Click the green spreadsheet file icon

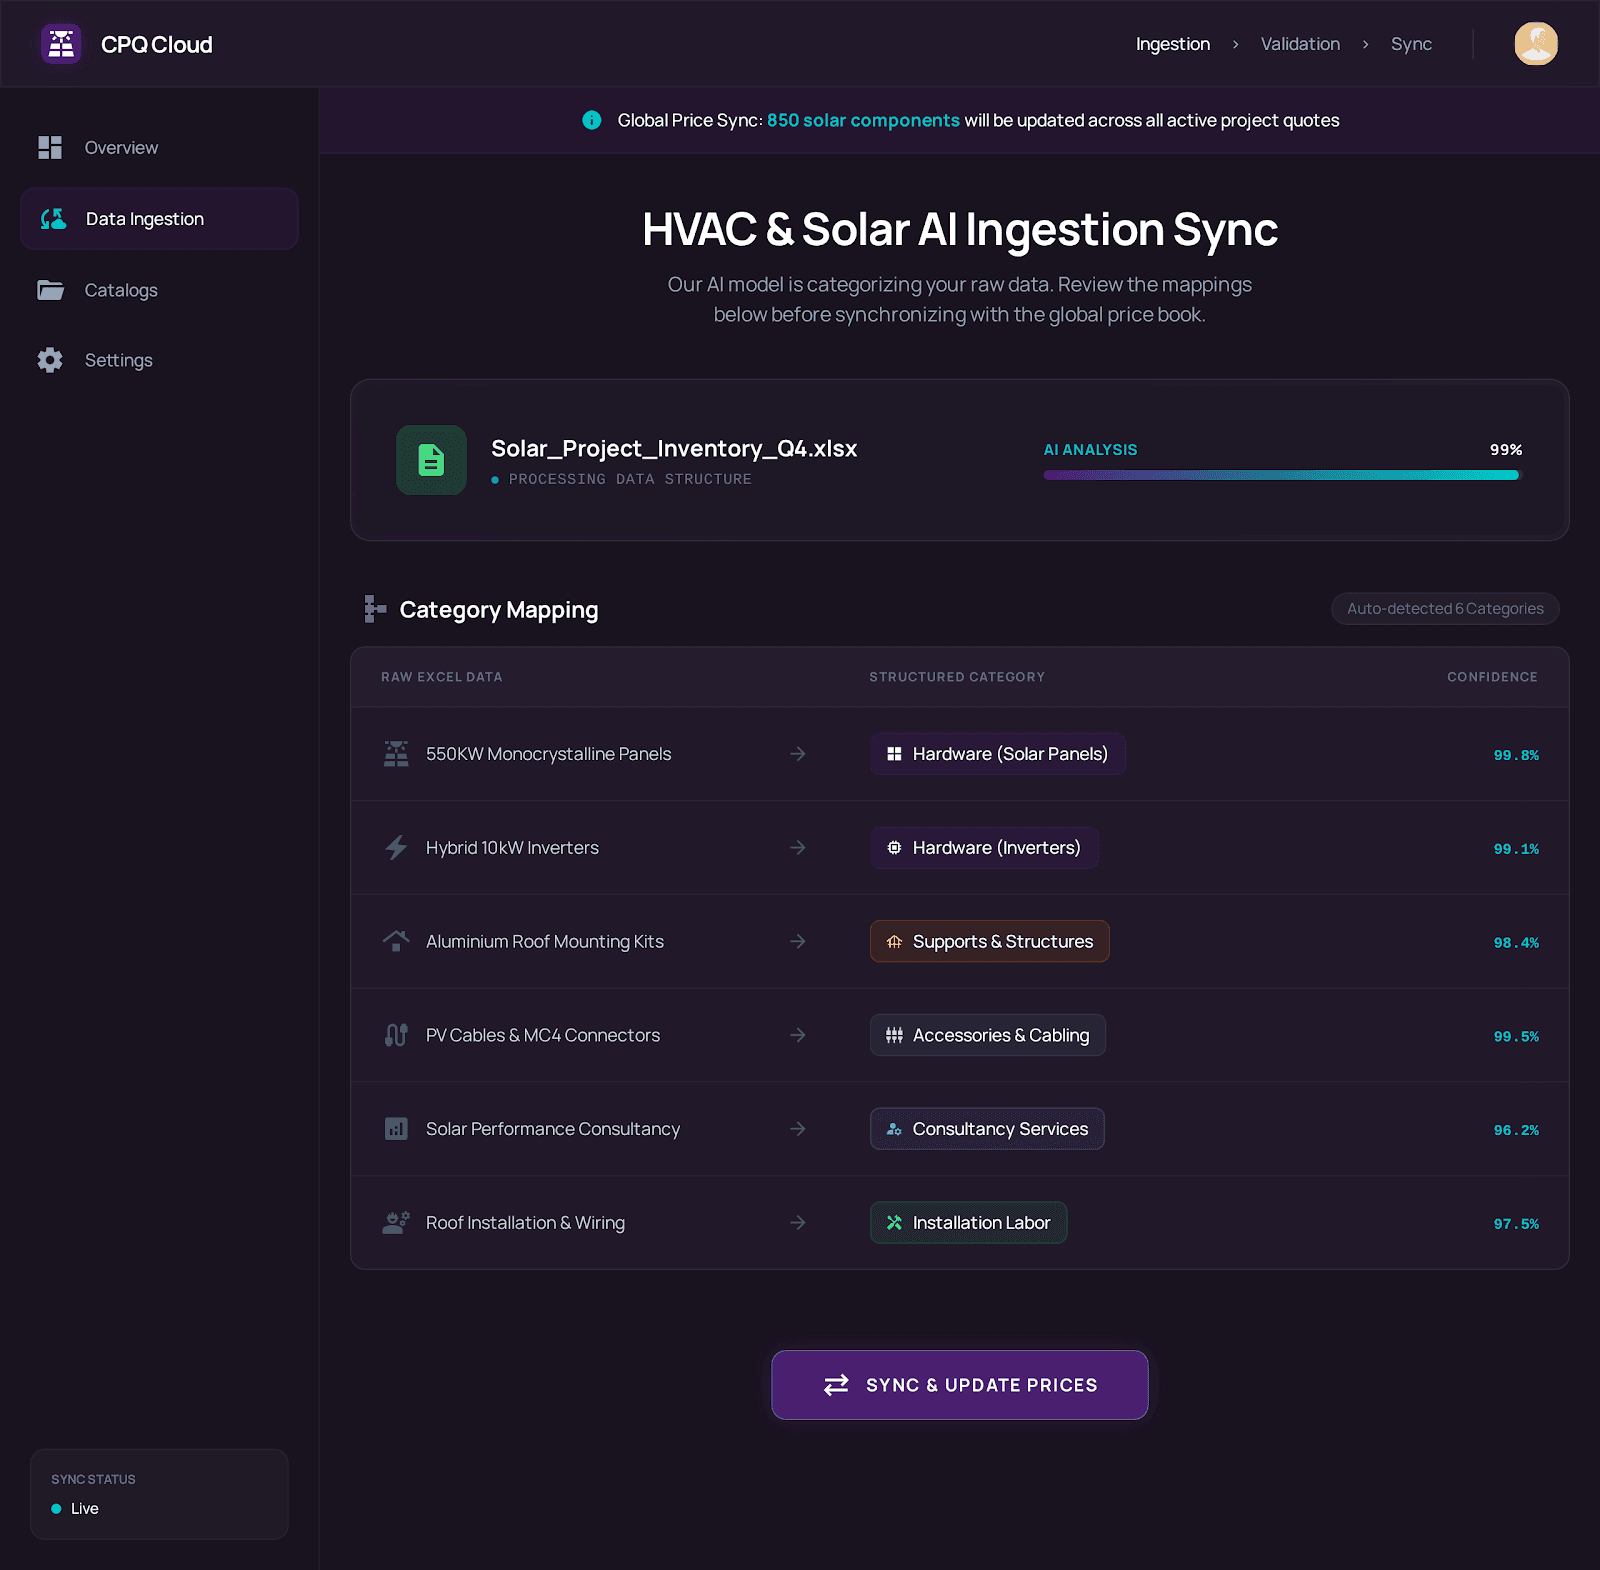pyautogui.click(x=431, y=460)
